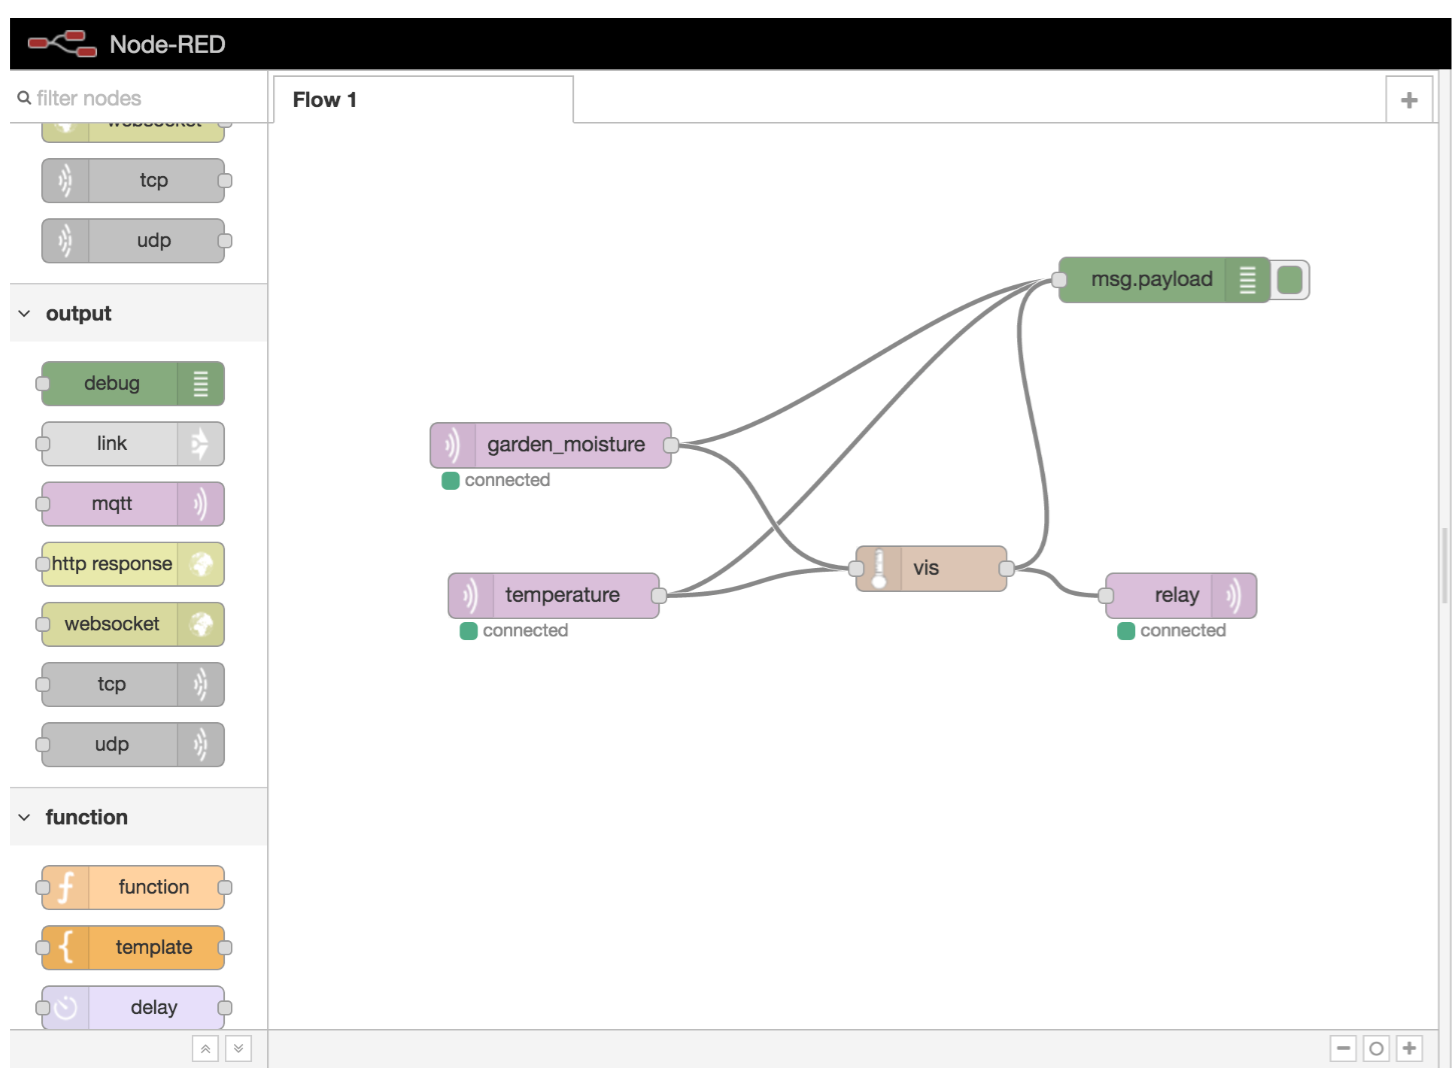
Task: Select the debug node from the output section
Action: click(131, 383)
